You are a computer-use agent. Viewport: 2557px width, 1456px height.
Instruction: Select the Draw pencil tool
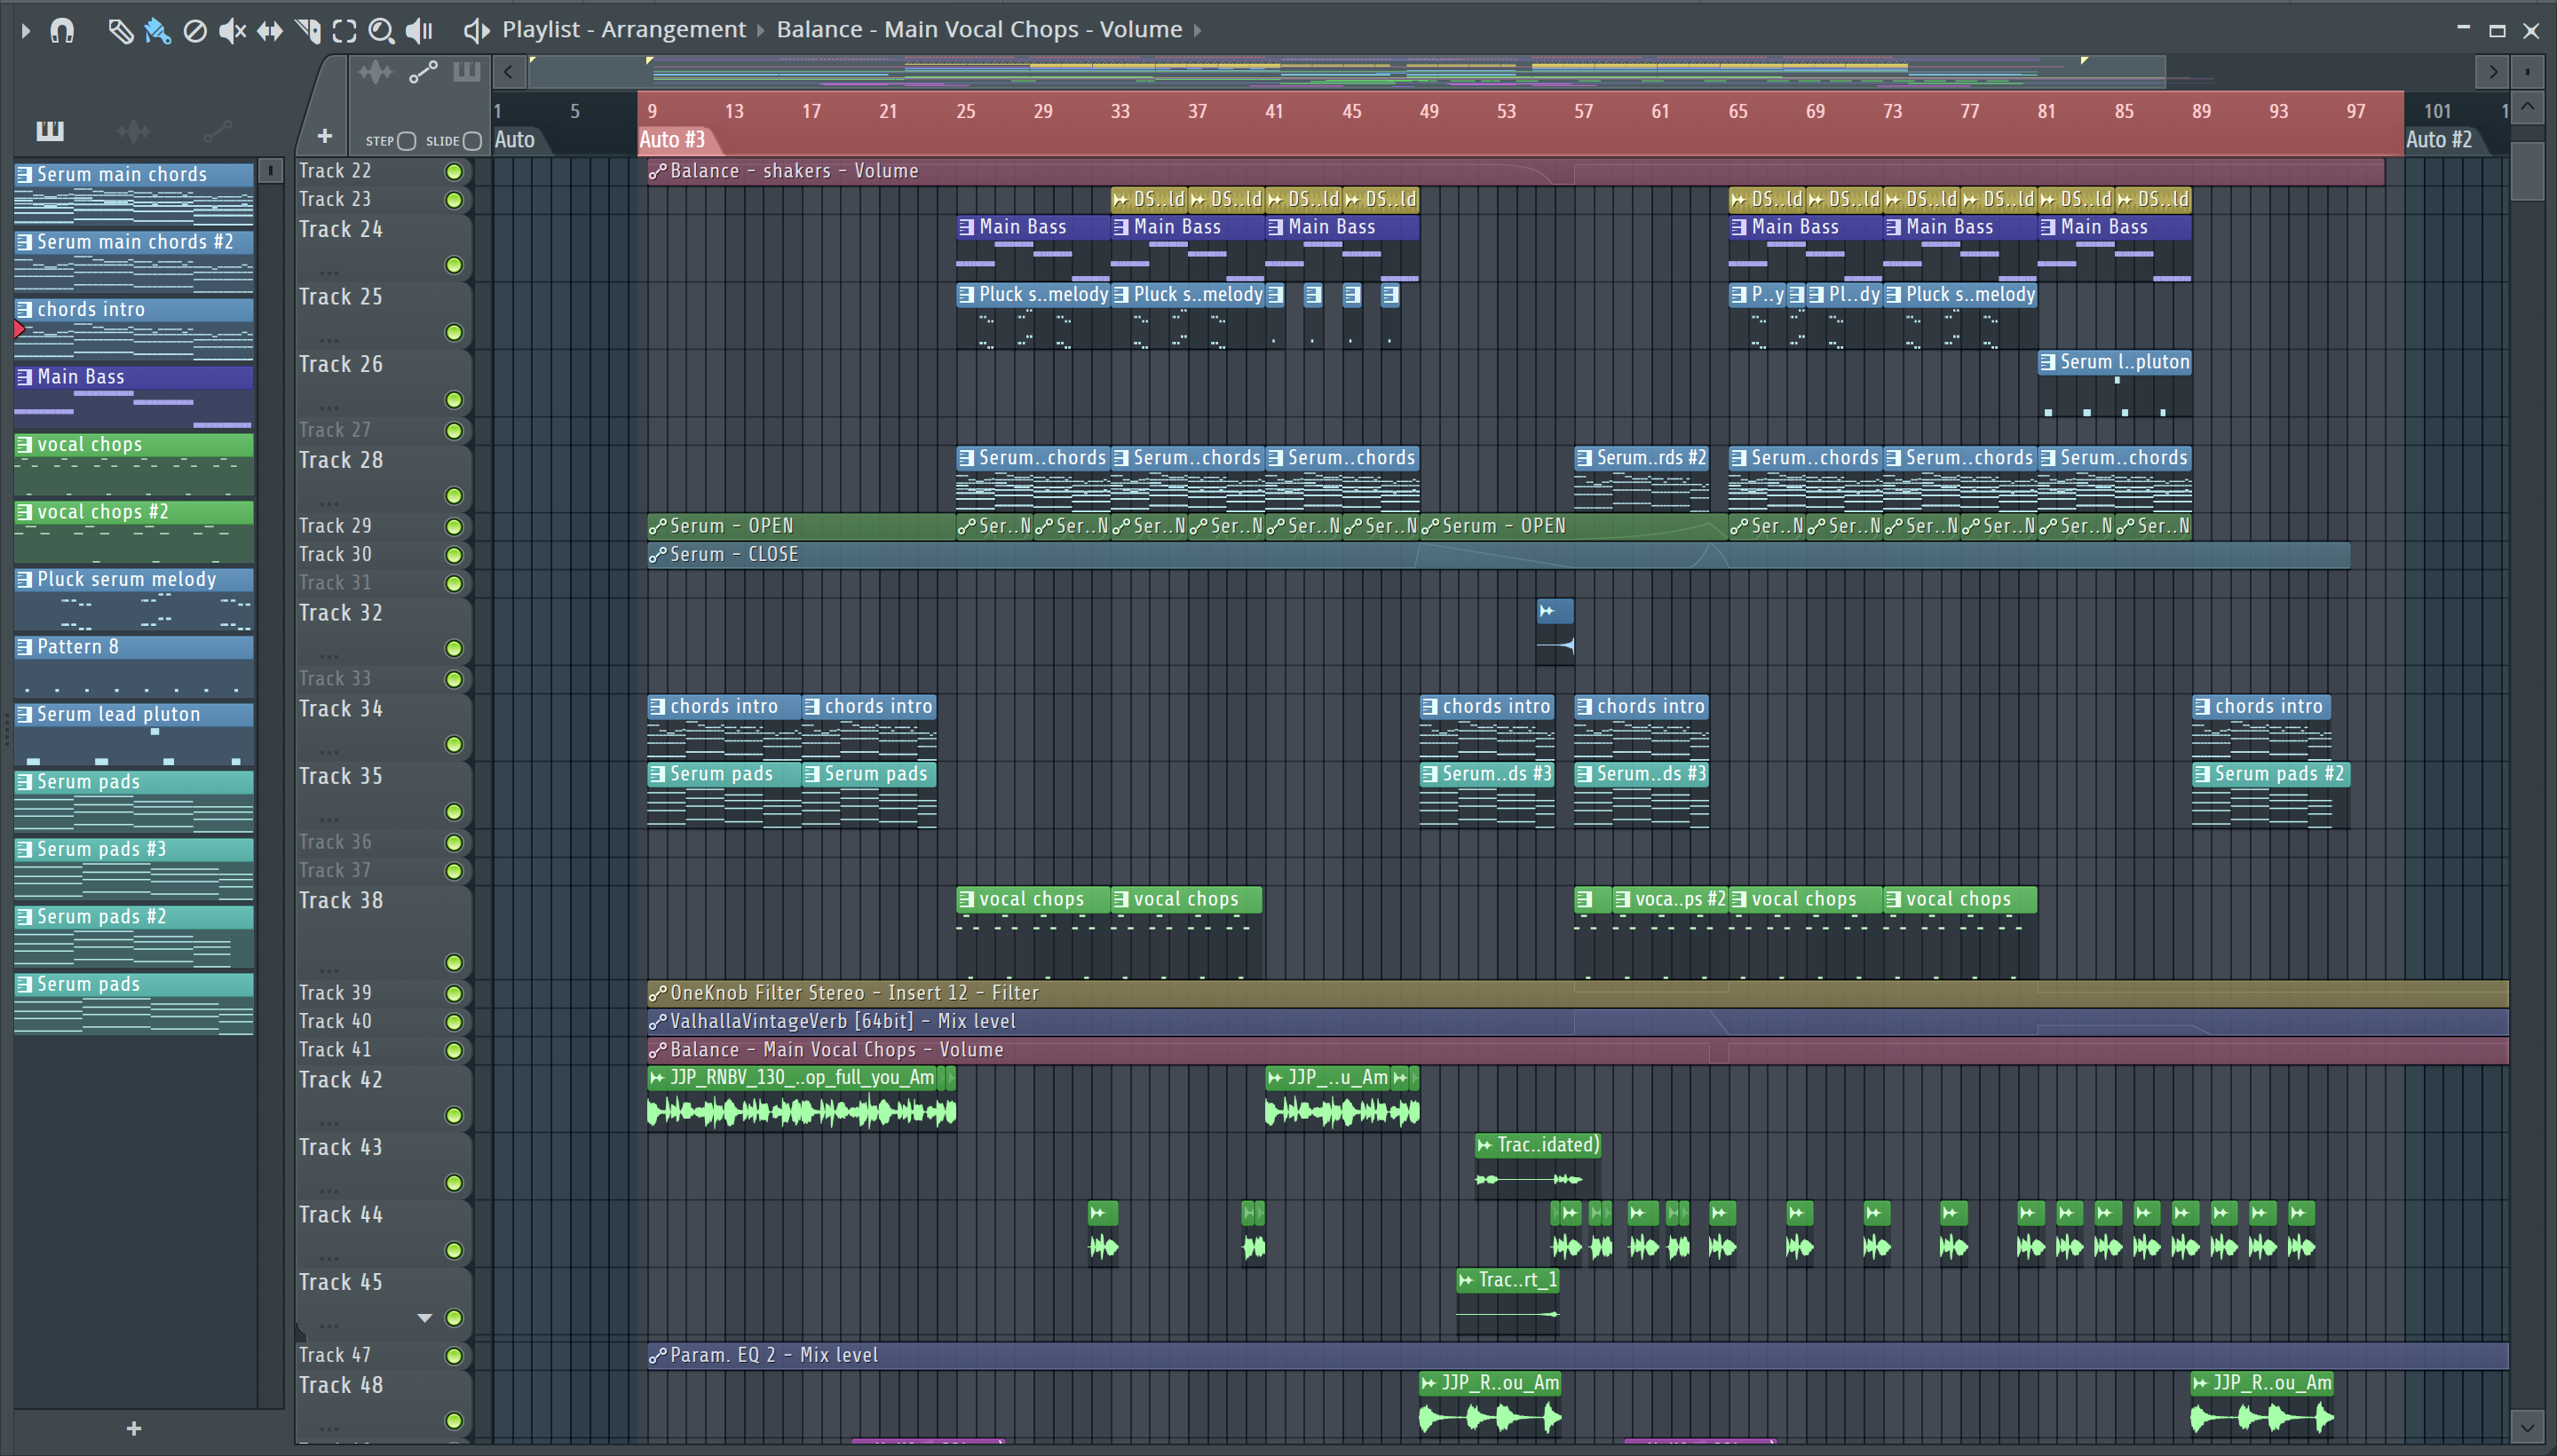pos(120,31)
